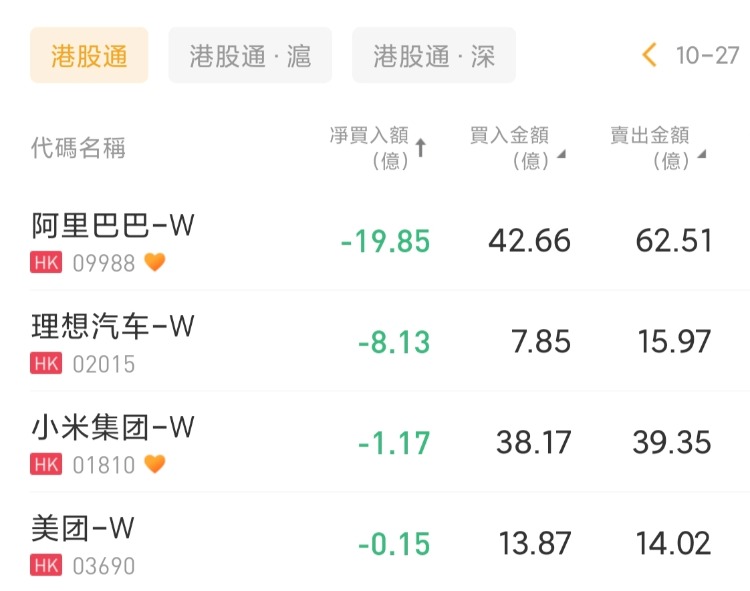
Task: Select buy amount 42.66
Action: 529,240
